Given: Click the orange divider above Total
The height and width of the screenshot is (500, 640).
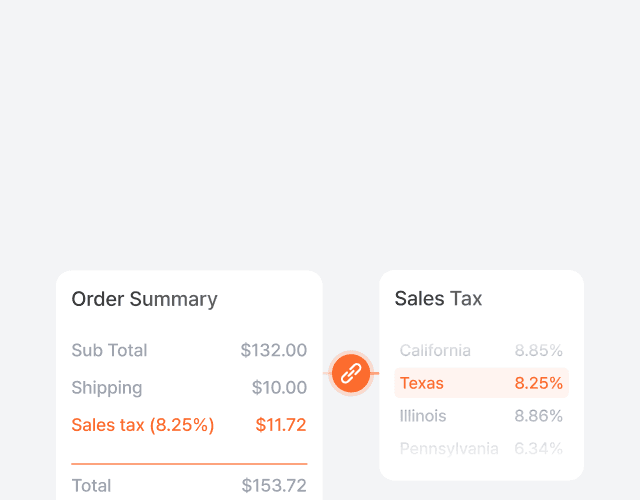Looking at the screenshot, I should coord(189,464).
